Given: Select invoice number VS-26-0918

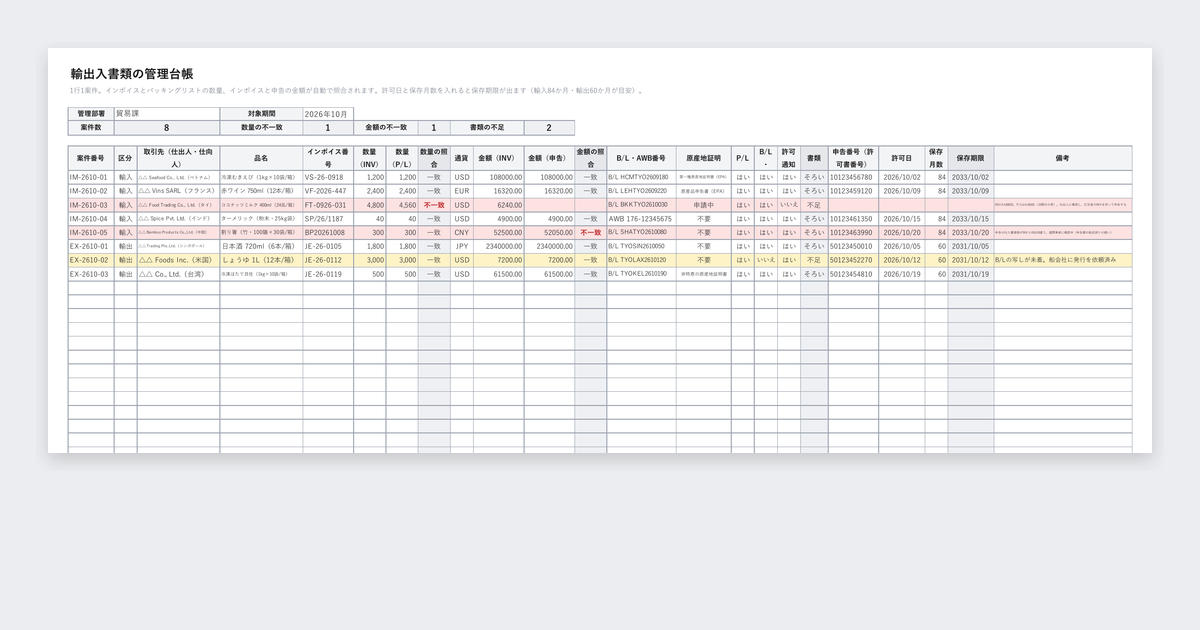Looking at the screenshot, I should click(x=328, y=177).
